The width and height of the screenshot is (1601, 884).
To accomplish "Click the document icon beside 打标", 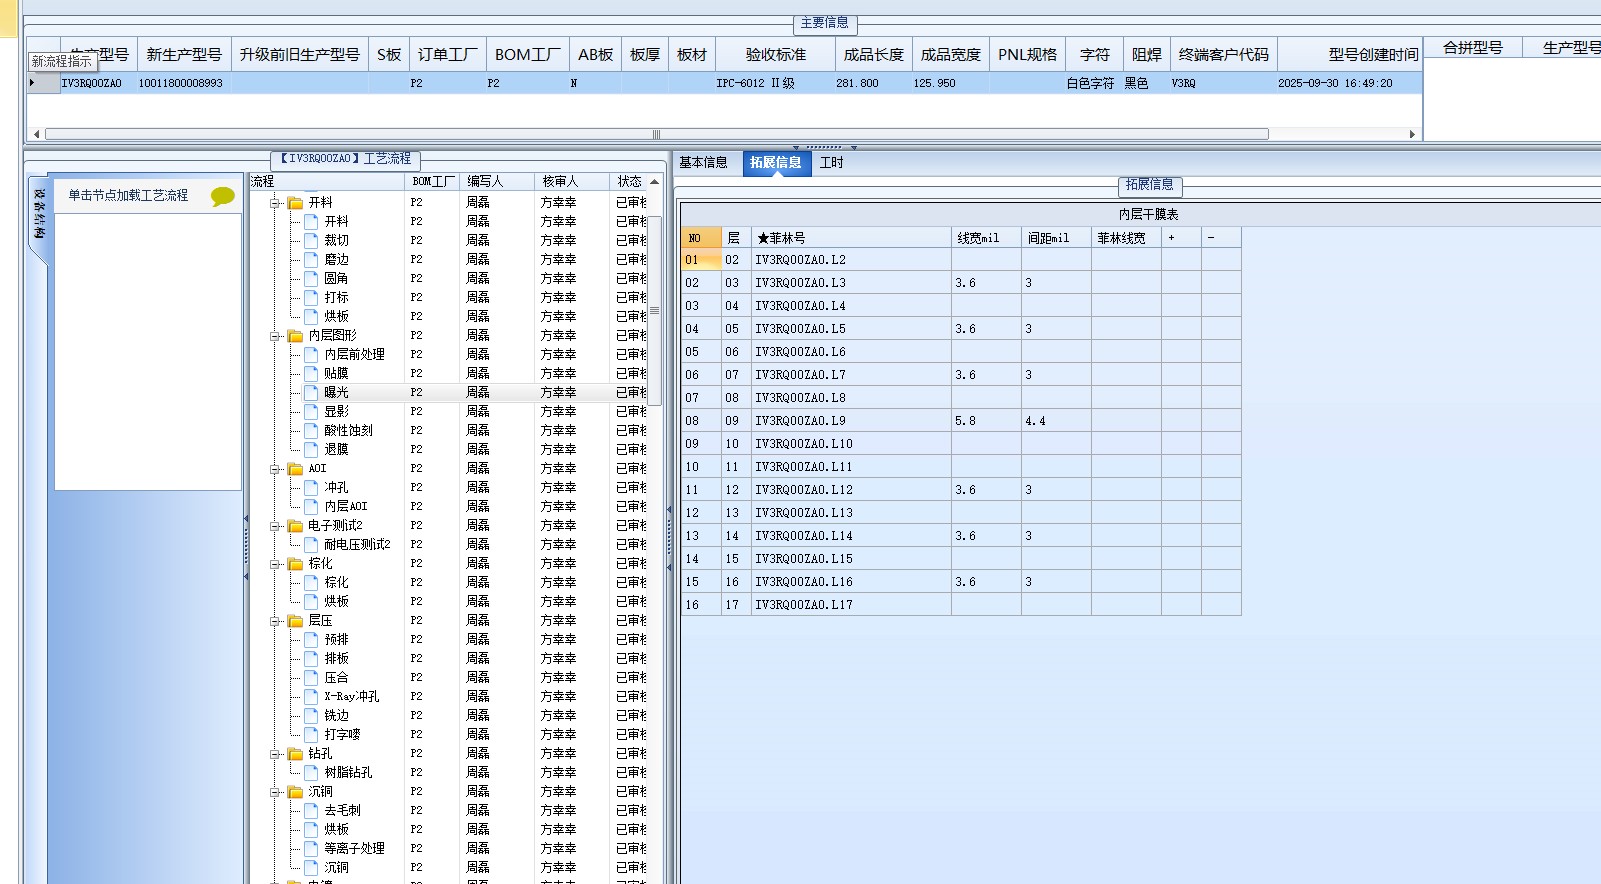I will (311, 297).
